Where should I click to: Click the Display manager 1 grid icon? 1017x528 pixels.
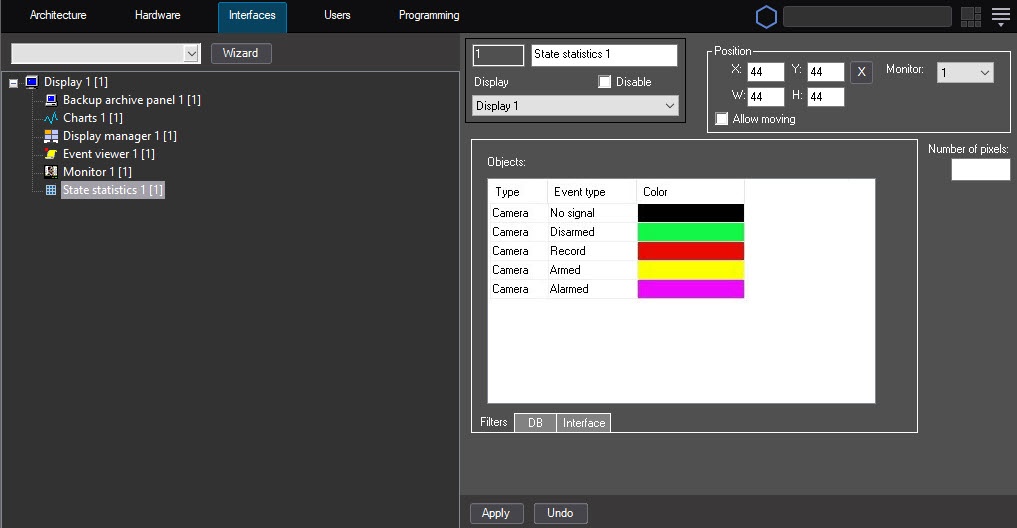pyautogui.click(x=51, y=136)
